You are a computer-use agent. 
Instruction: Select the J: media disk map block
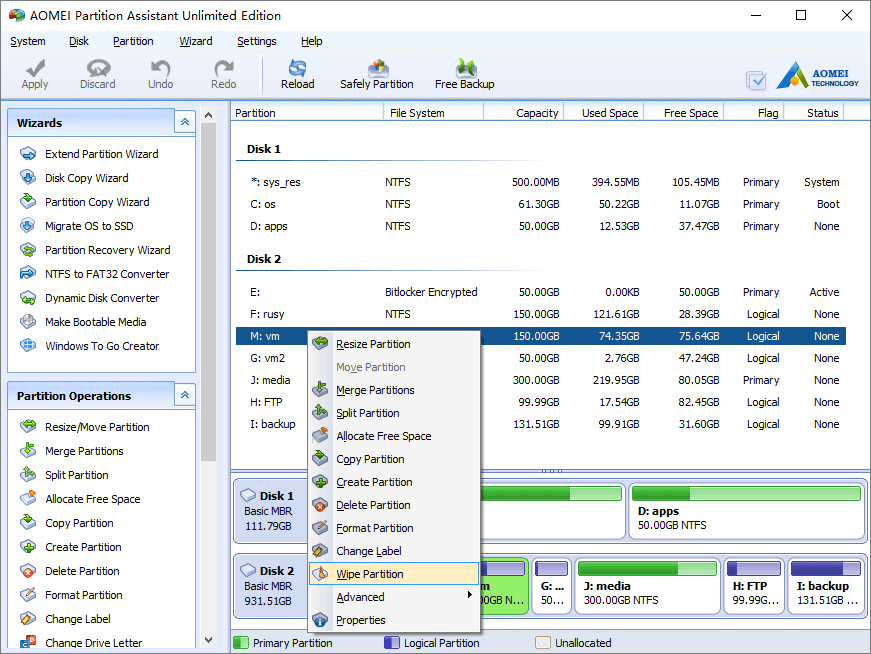point(647,586)
